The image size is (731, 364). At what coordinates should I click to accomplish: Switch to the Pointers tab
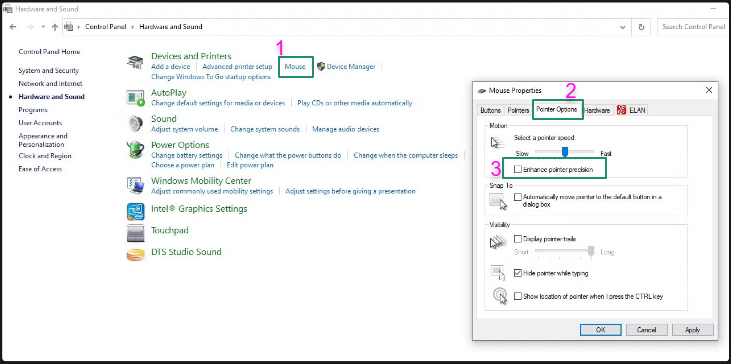(x=518, y=110)
